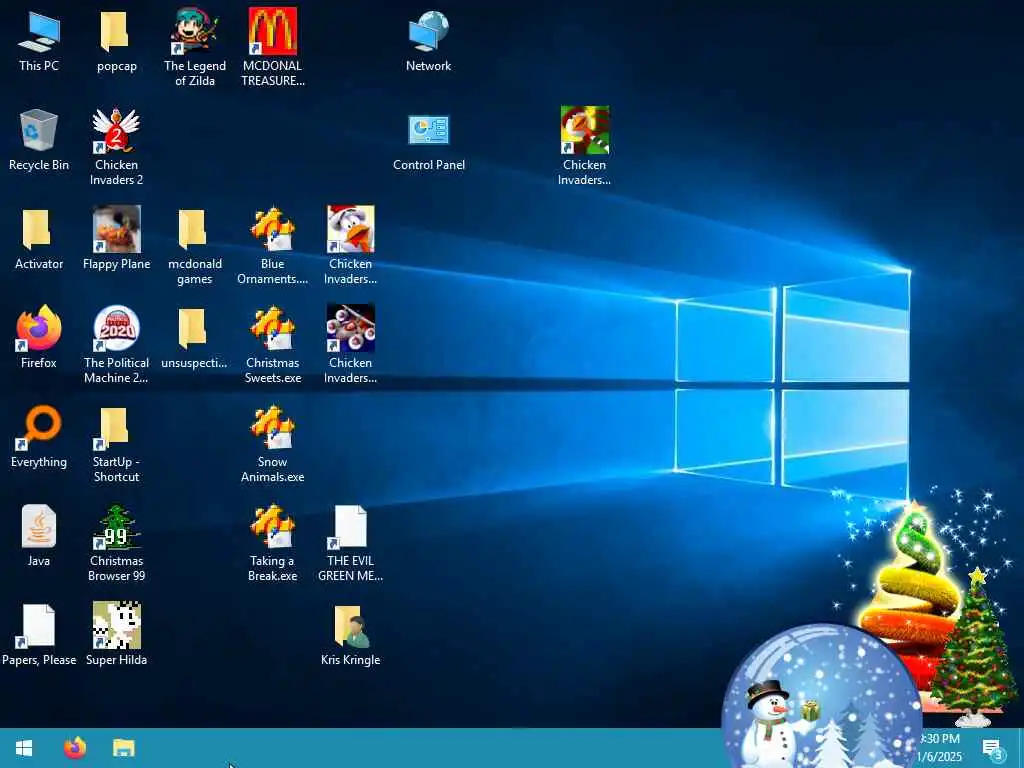Launch Firefox from the desktop
The width and height of the screenshot is (1024, 768).
(x=39, y=338)
